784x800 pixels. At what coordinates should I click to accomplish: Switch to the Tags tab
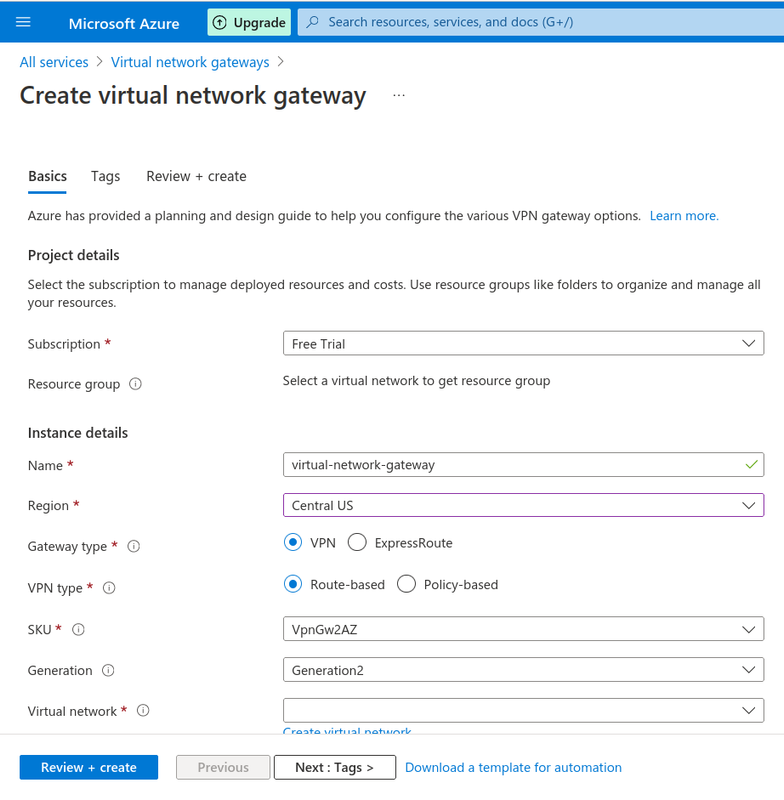106,177
